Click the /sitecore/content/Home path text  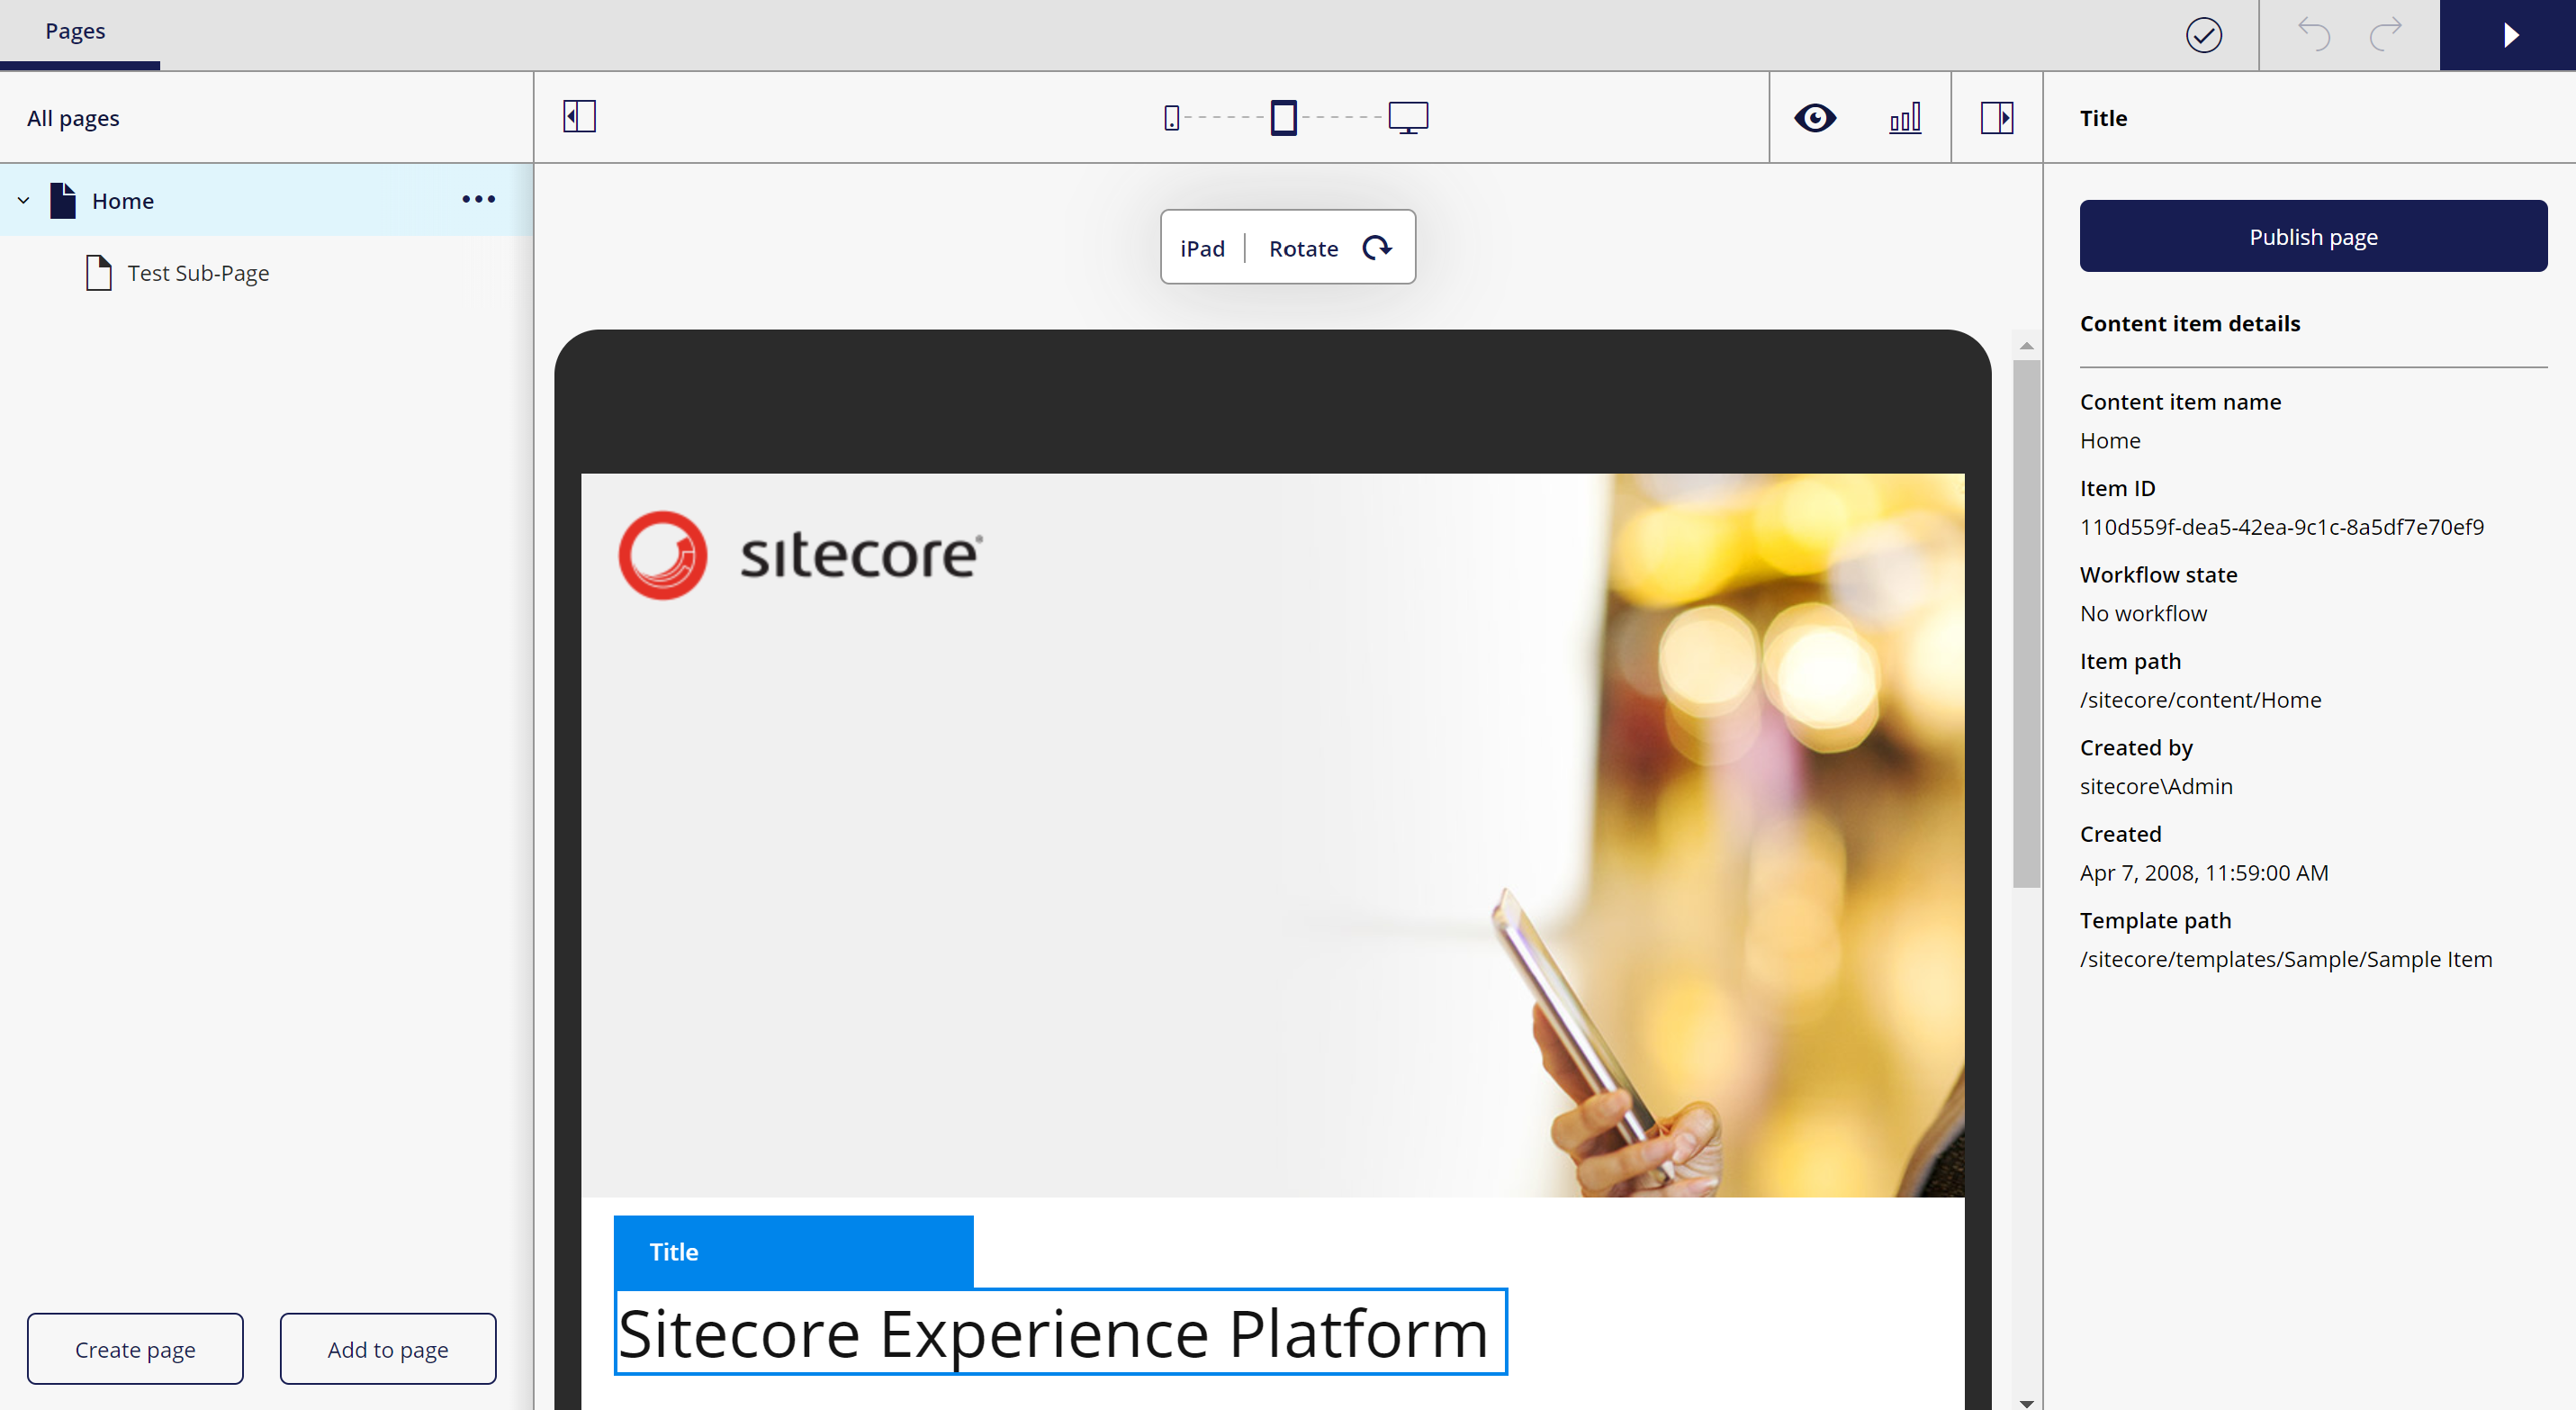click(2200, 700)
